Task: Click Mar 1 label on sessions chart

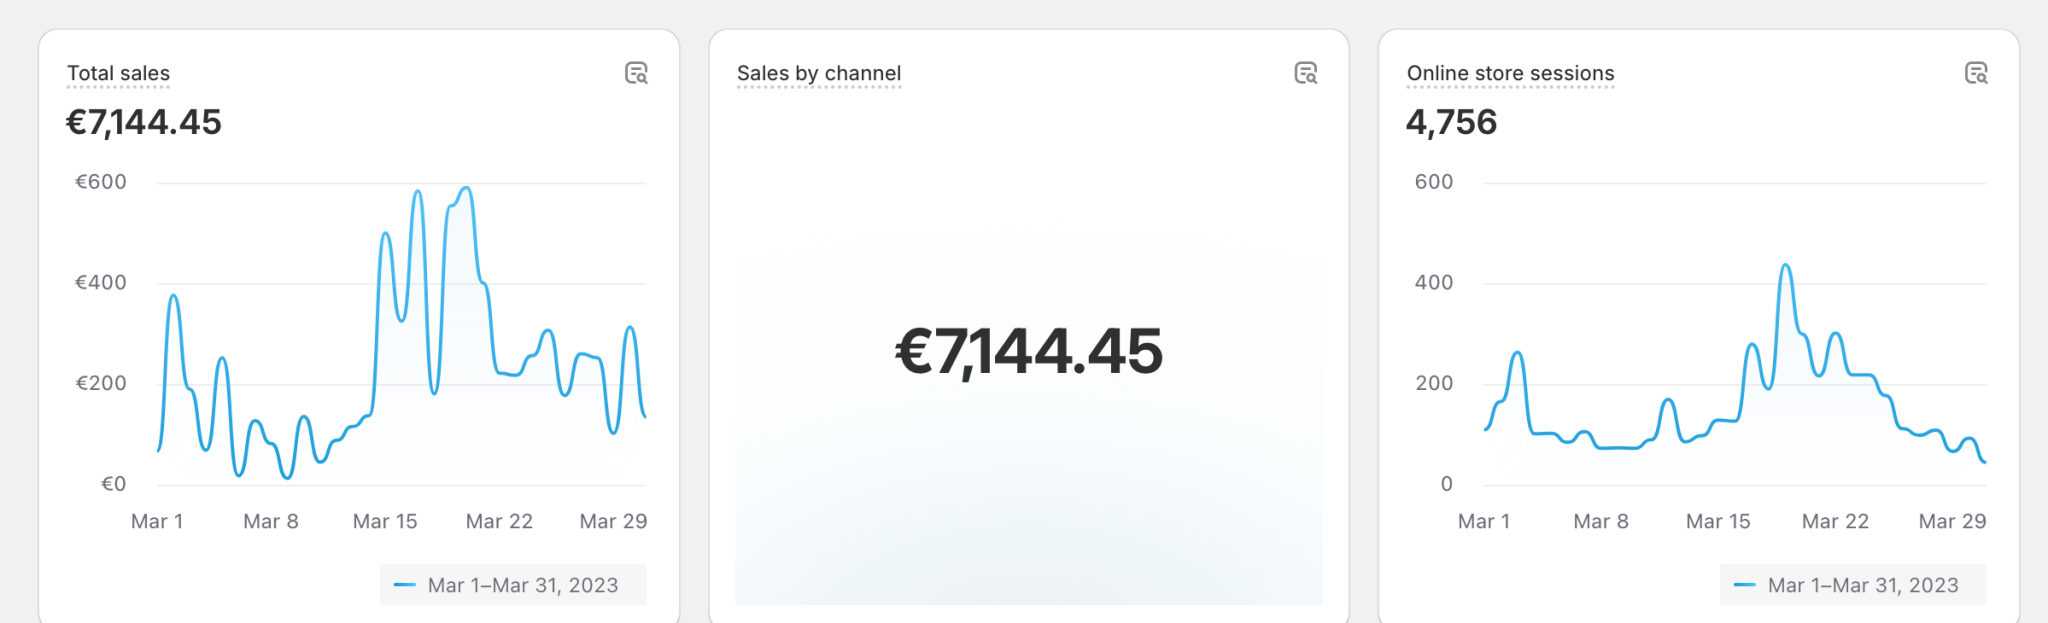Action: [1484, 521]
